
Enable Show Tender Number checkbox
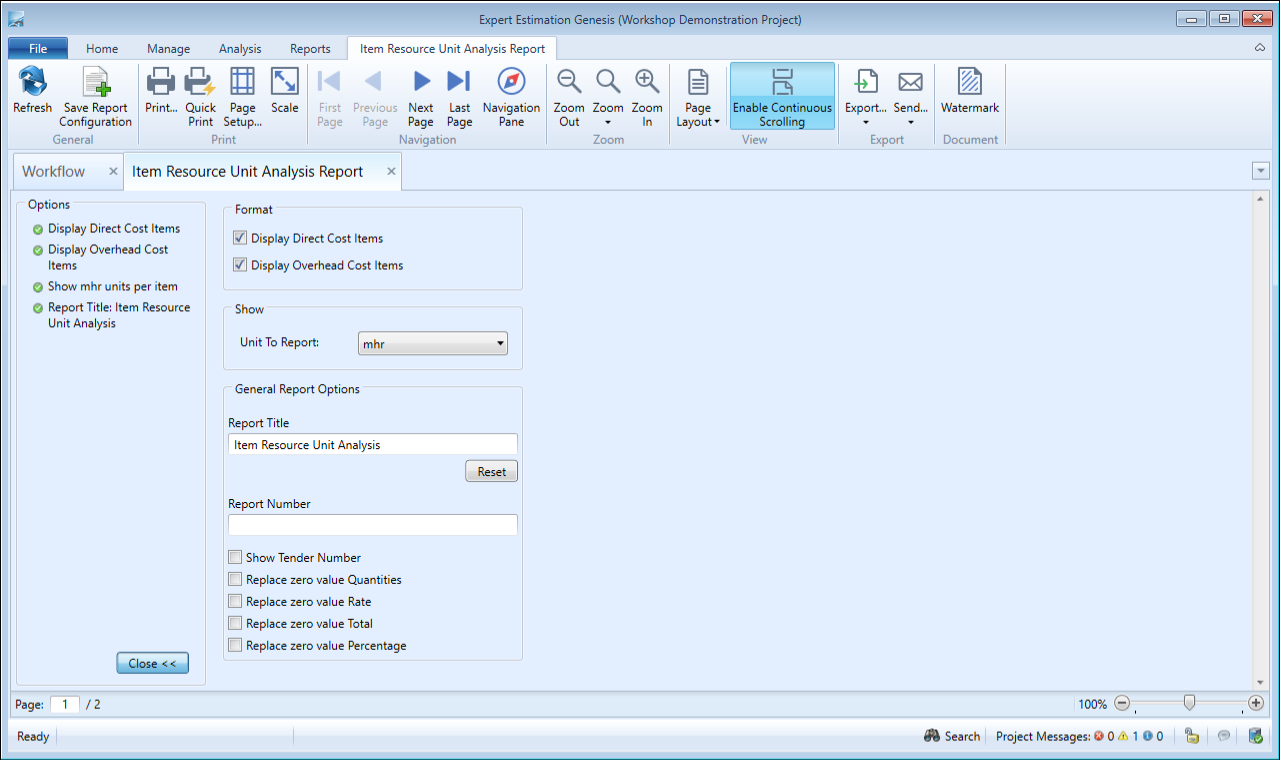236,558
